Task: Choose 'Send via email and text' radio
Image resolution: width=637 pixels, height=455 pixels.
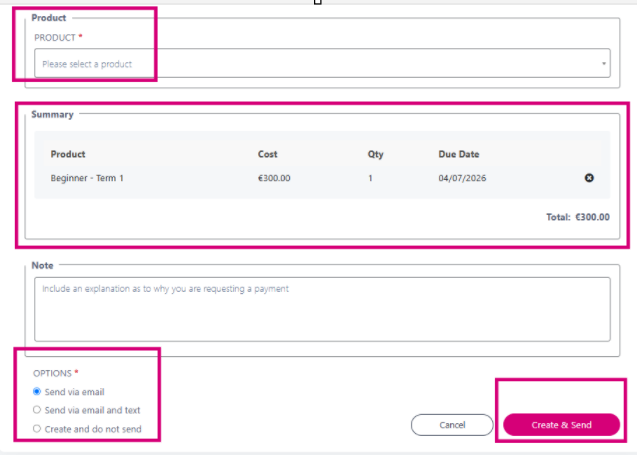Action: [x=37, y=410]
